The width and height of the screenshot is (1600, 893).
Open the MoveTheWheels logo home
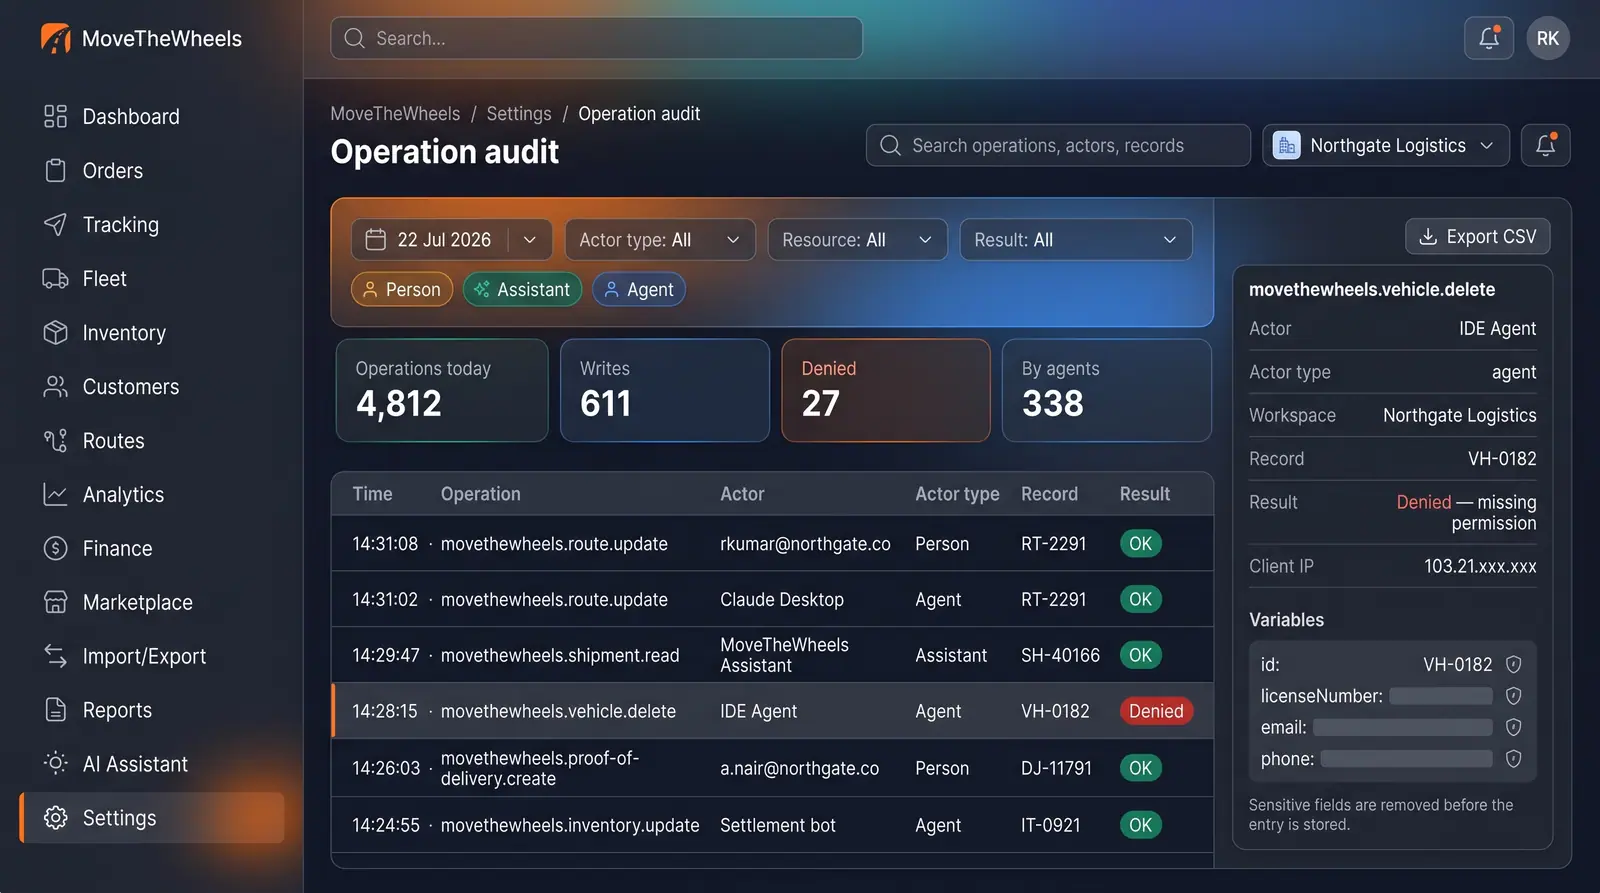(141, 38)
